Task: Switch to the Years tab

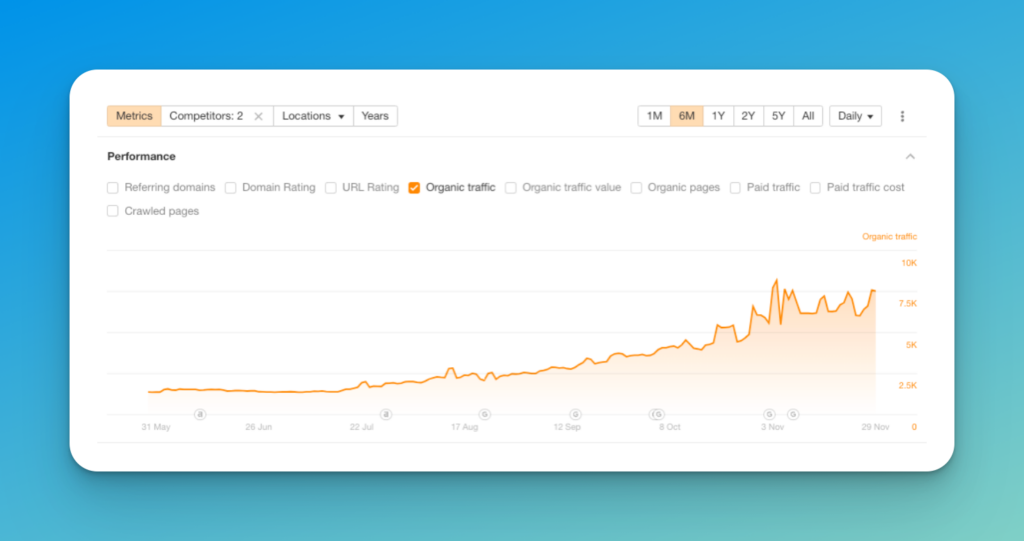Action: click(x=375, y=116)
